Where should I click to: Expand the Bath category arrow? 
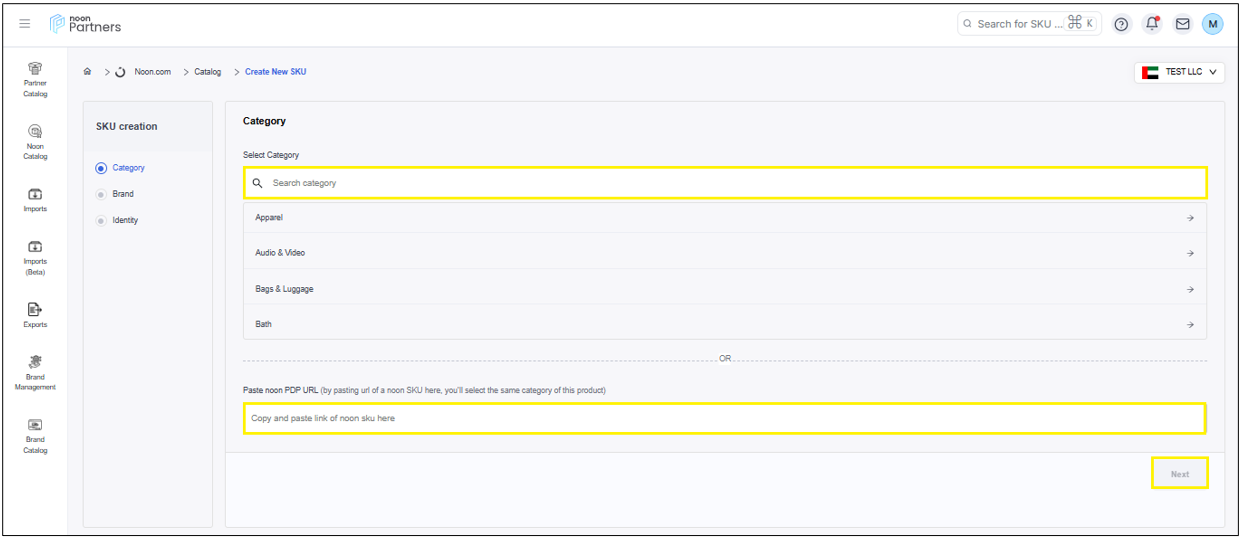[1190, 324]
